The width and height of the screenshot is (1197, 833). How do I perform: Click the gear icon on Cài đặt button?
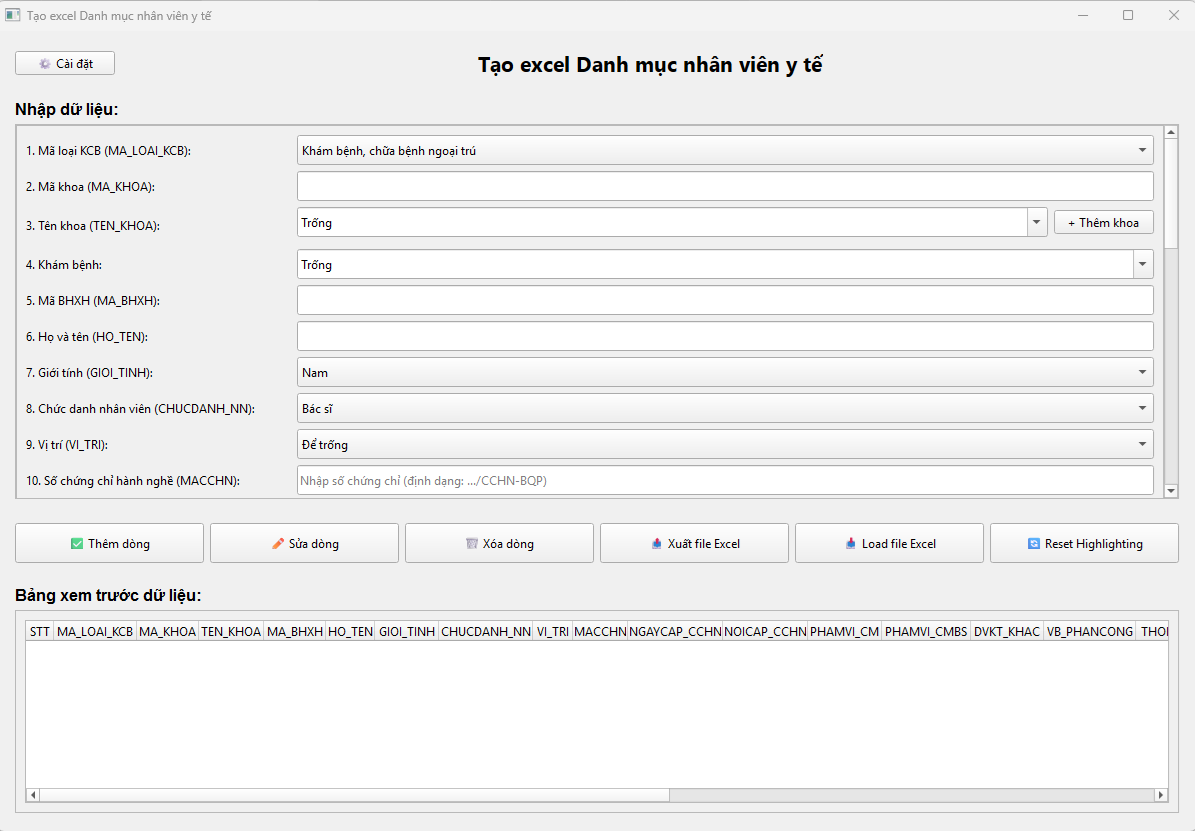(44, 64)
